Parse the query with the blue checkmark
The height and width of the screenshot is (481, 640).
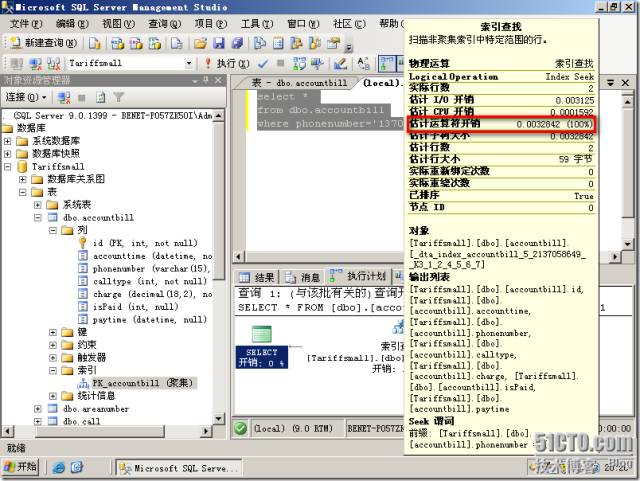[263, 63]
